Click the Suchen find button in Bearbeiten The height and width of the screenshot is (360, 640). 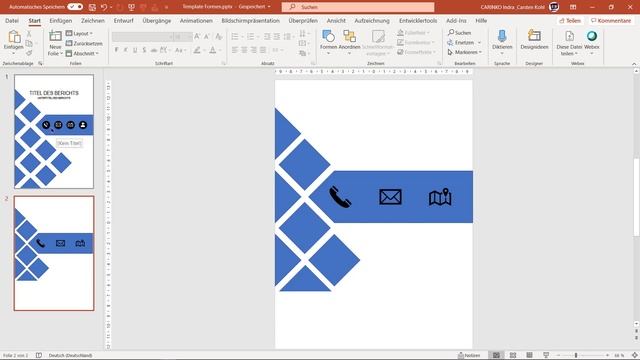[460, 33]
